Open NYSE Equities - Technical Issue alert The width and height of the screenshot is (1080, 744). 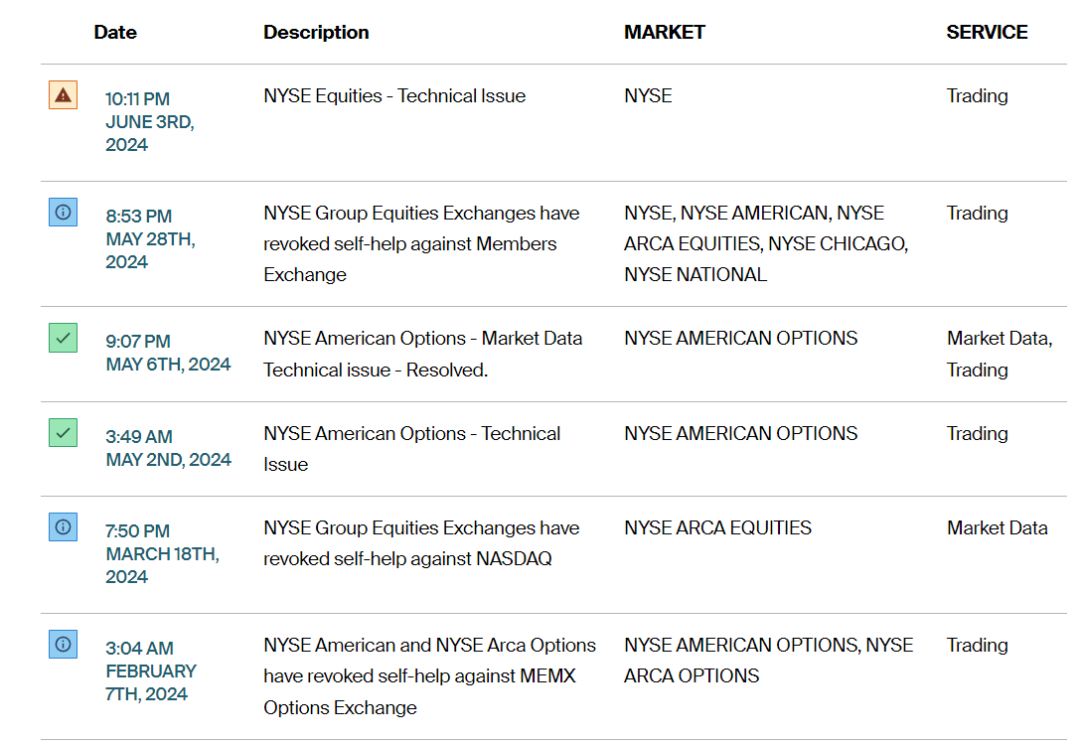click(x=394, y=96)
